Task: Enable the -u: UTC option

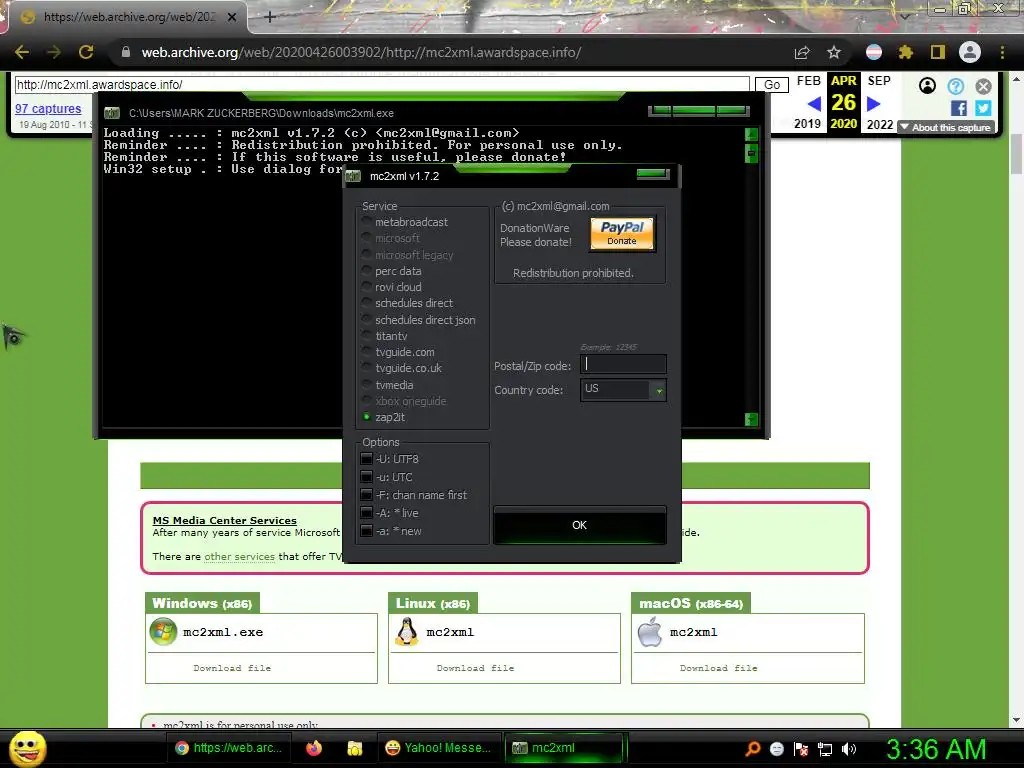Action: (x=367, y=477)
